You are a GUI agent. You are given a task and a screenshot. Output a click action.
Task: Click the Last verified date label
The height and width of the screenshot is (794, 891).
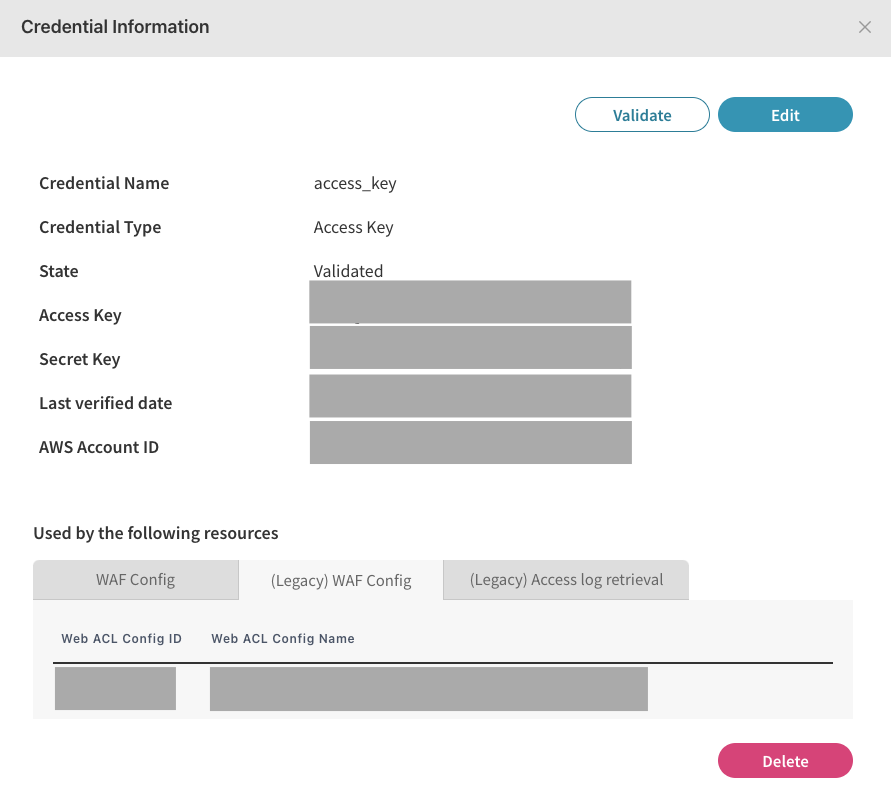pos(105,403)
